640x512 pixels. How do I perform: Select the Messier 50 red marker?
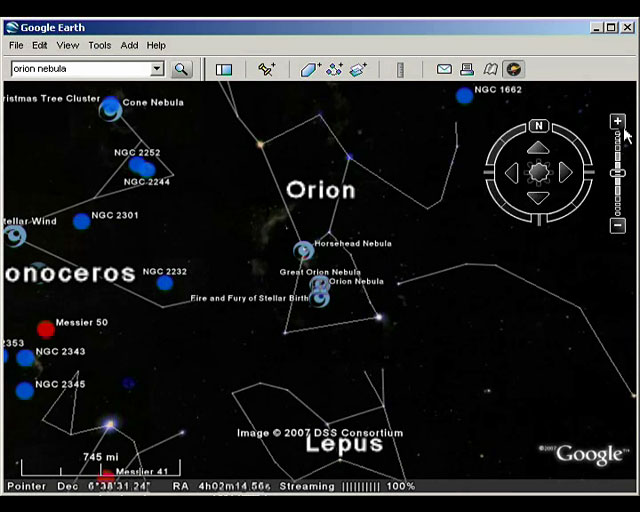46,329
